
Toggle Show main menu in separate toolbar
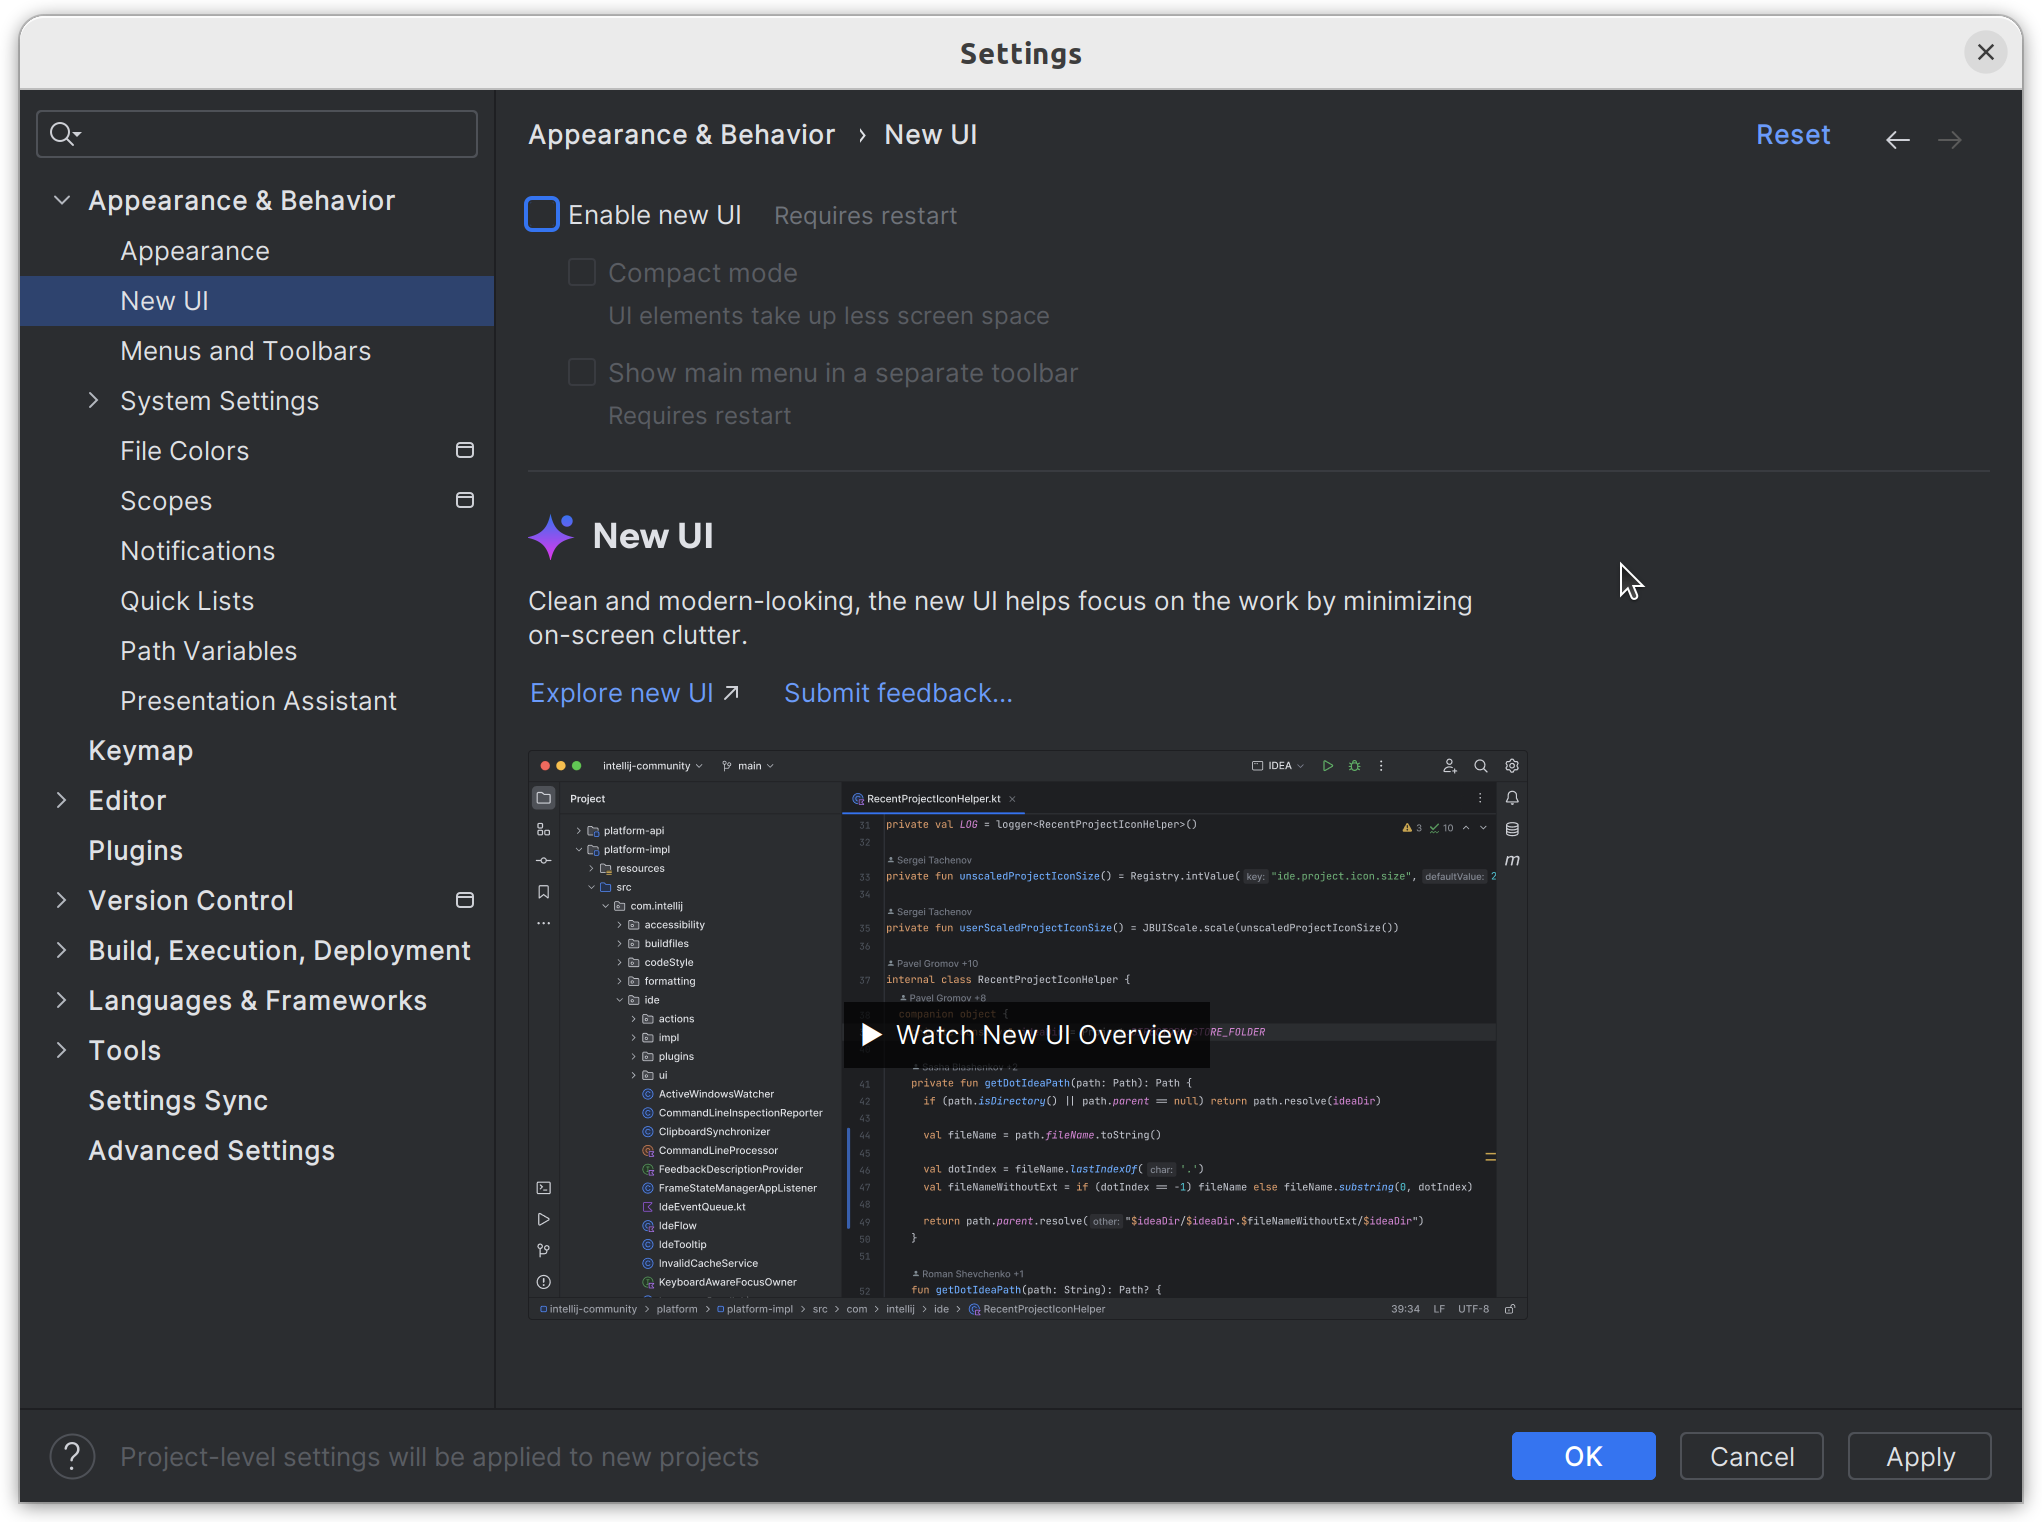pyautogui.click(x=582, y=372)
